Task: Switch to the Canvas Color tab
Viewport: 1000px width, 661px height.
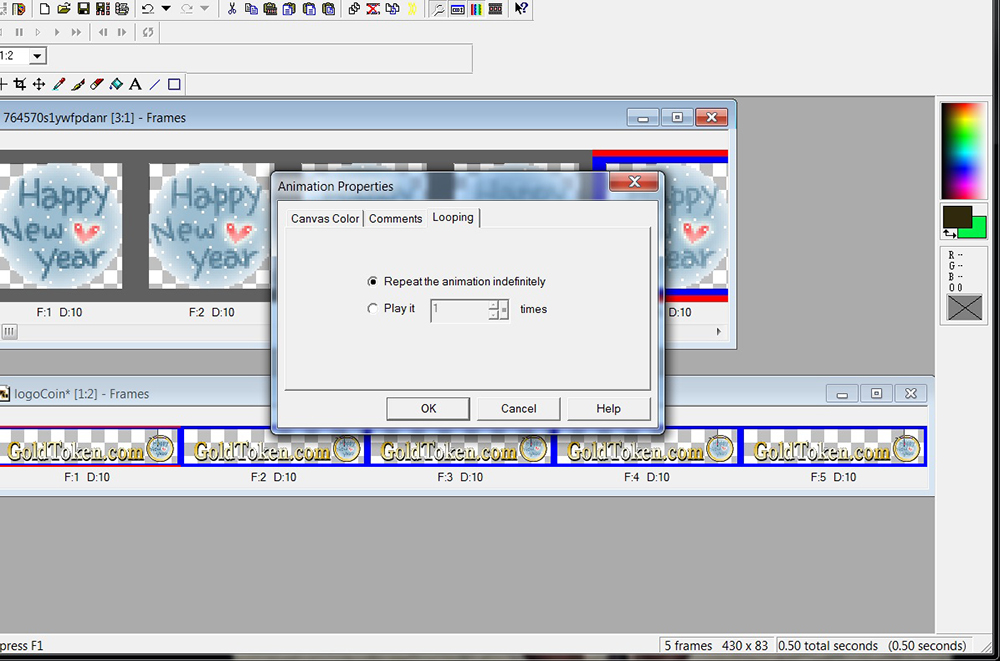Action: coord(325,219)
